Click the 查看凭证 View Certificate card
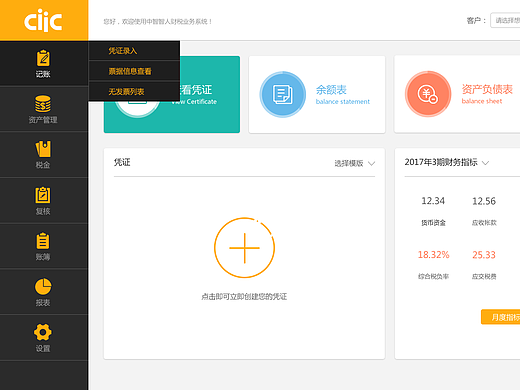 pyautogui.click(x=172, y=94)
